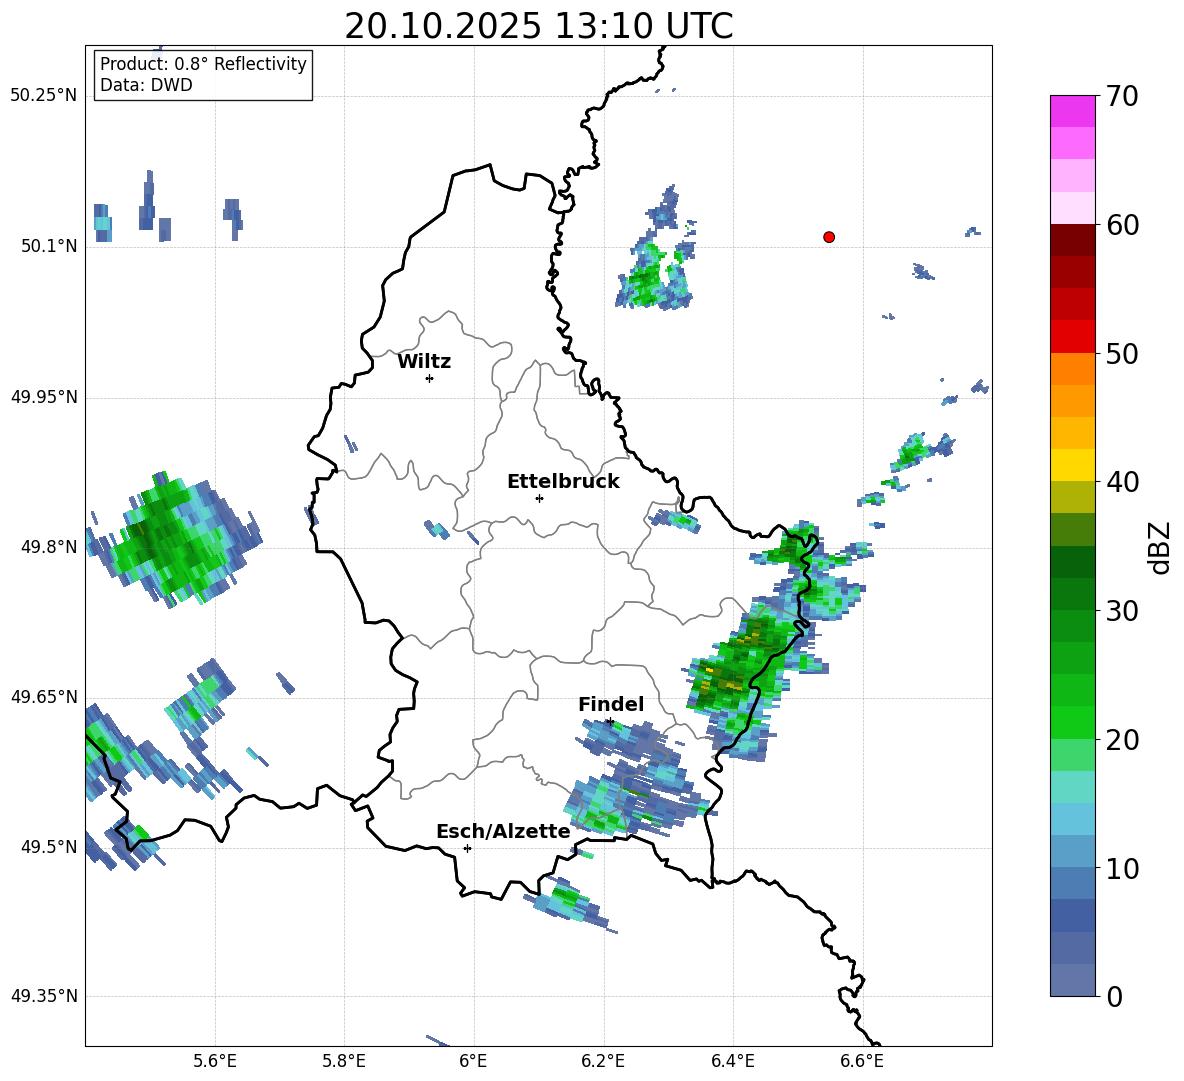Image resolution: width=1184 pixels, height=1081 pixels.
Task: Click the 50 colorbar tick label
Action: tap(1122, 354)
